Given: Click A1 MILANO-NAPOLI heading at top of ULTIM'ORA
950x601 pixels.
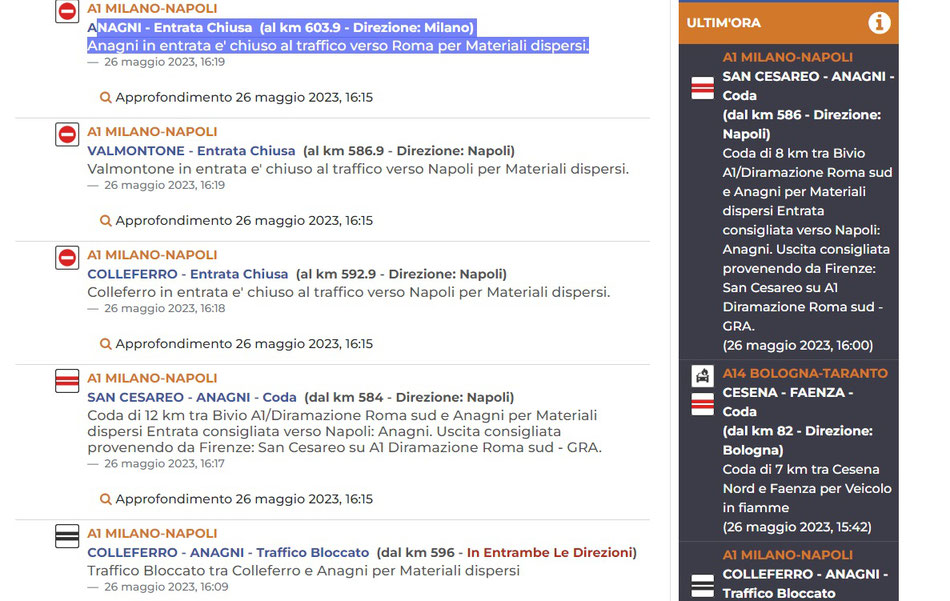Looking at the screenshot, I should click(x=788, y=57).
